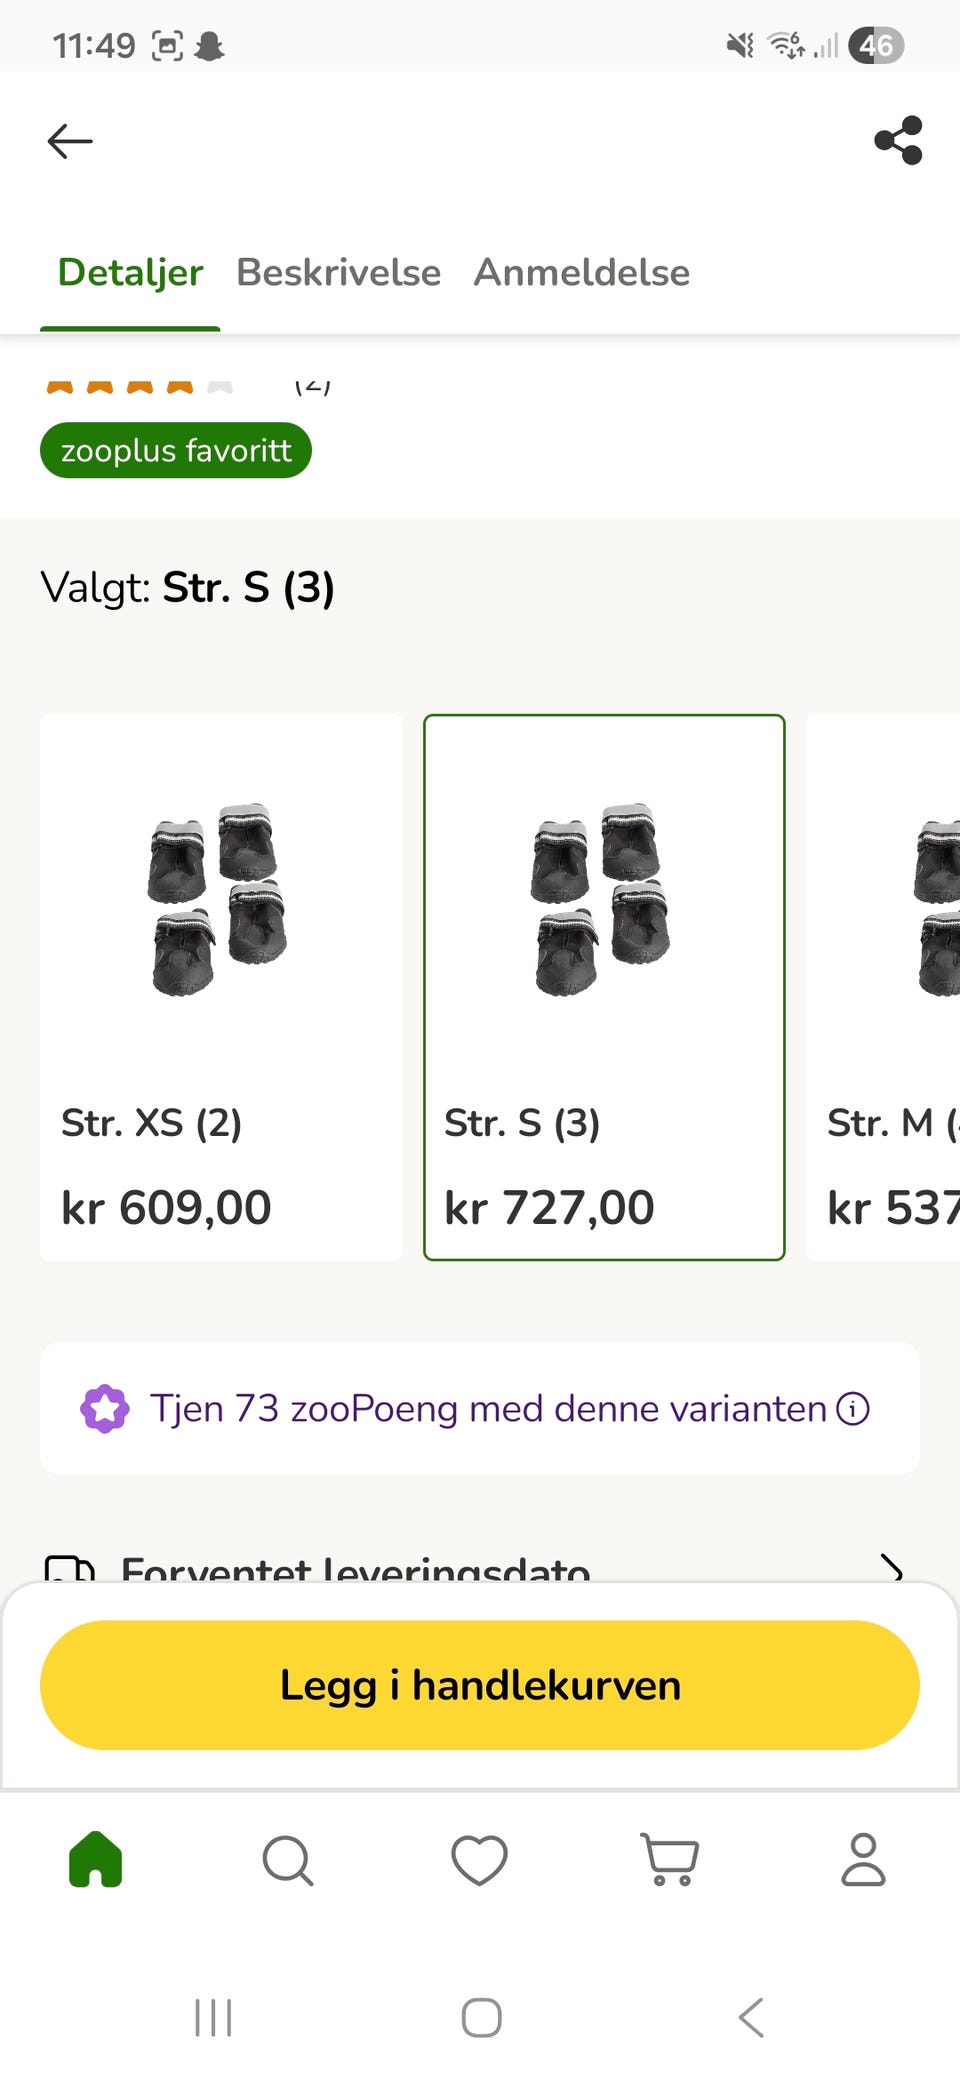Image resolution: width=960 pixels, height=2080 pixels.
Task: Open the account profile icon
Action: coord(864,1860)
